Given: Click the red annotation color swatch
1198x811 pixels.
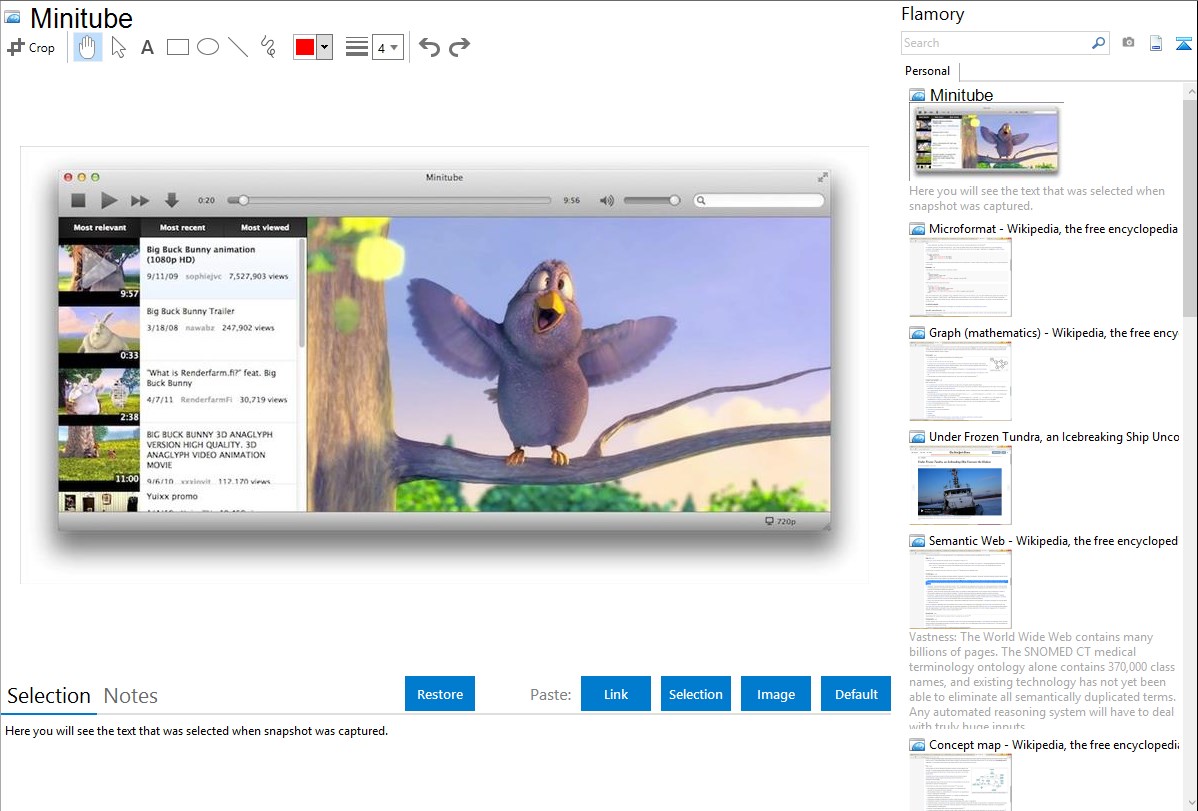Looking at the screenshot, I should click(x=305, y=47).
